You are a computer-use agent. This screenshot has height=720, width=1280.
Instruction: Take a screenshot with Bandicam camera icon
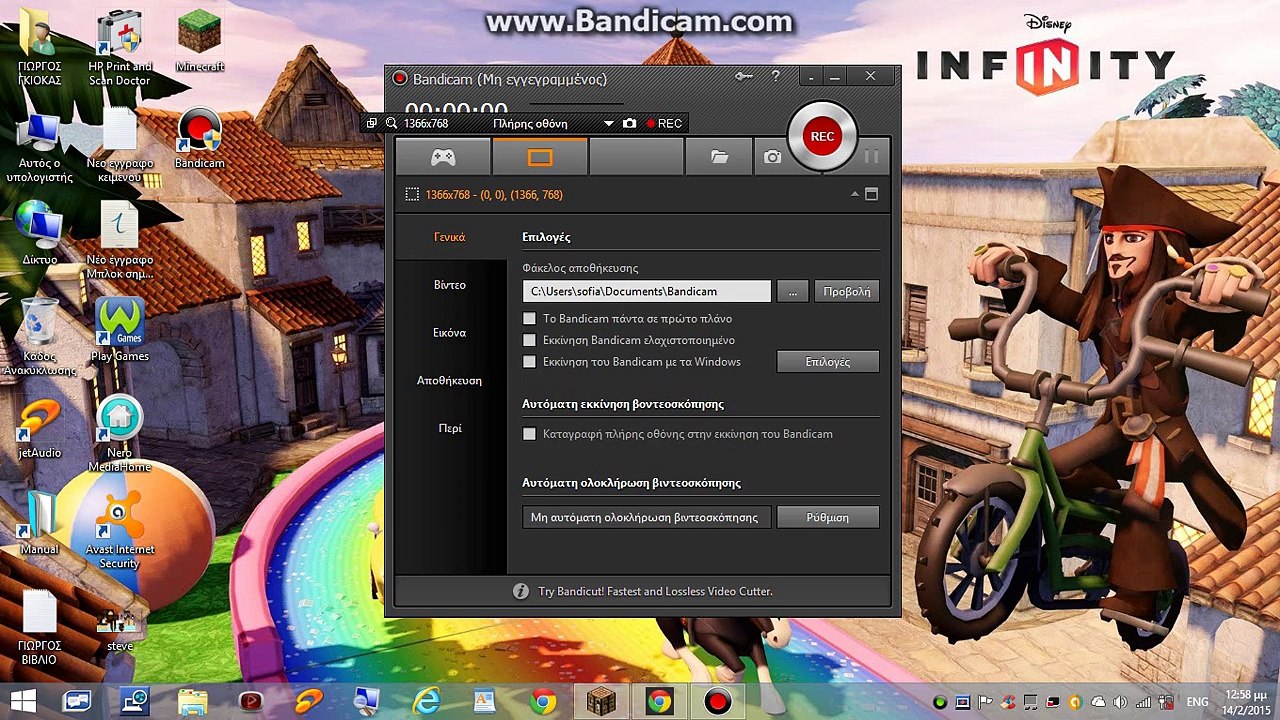click(772, 157)
